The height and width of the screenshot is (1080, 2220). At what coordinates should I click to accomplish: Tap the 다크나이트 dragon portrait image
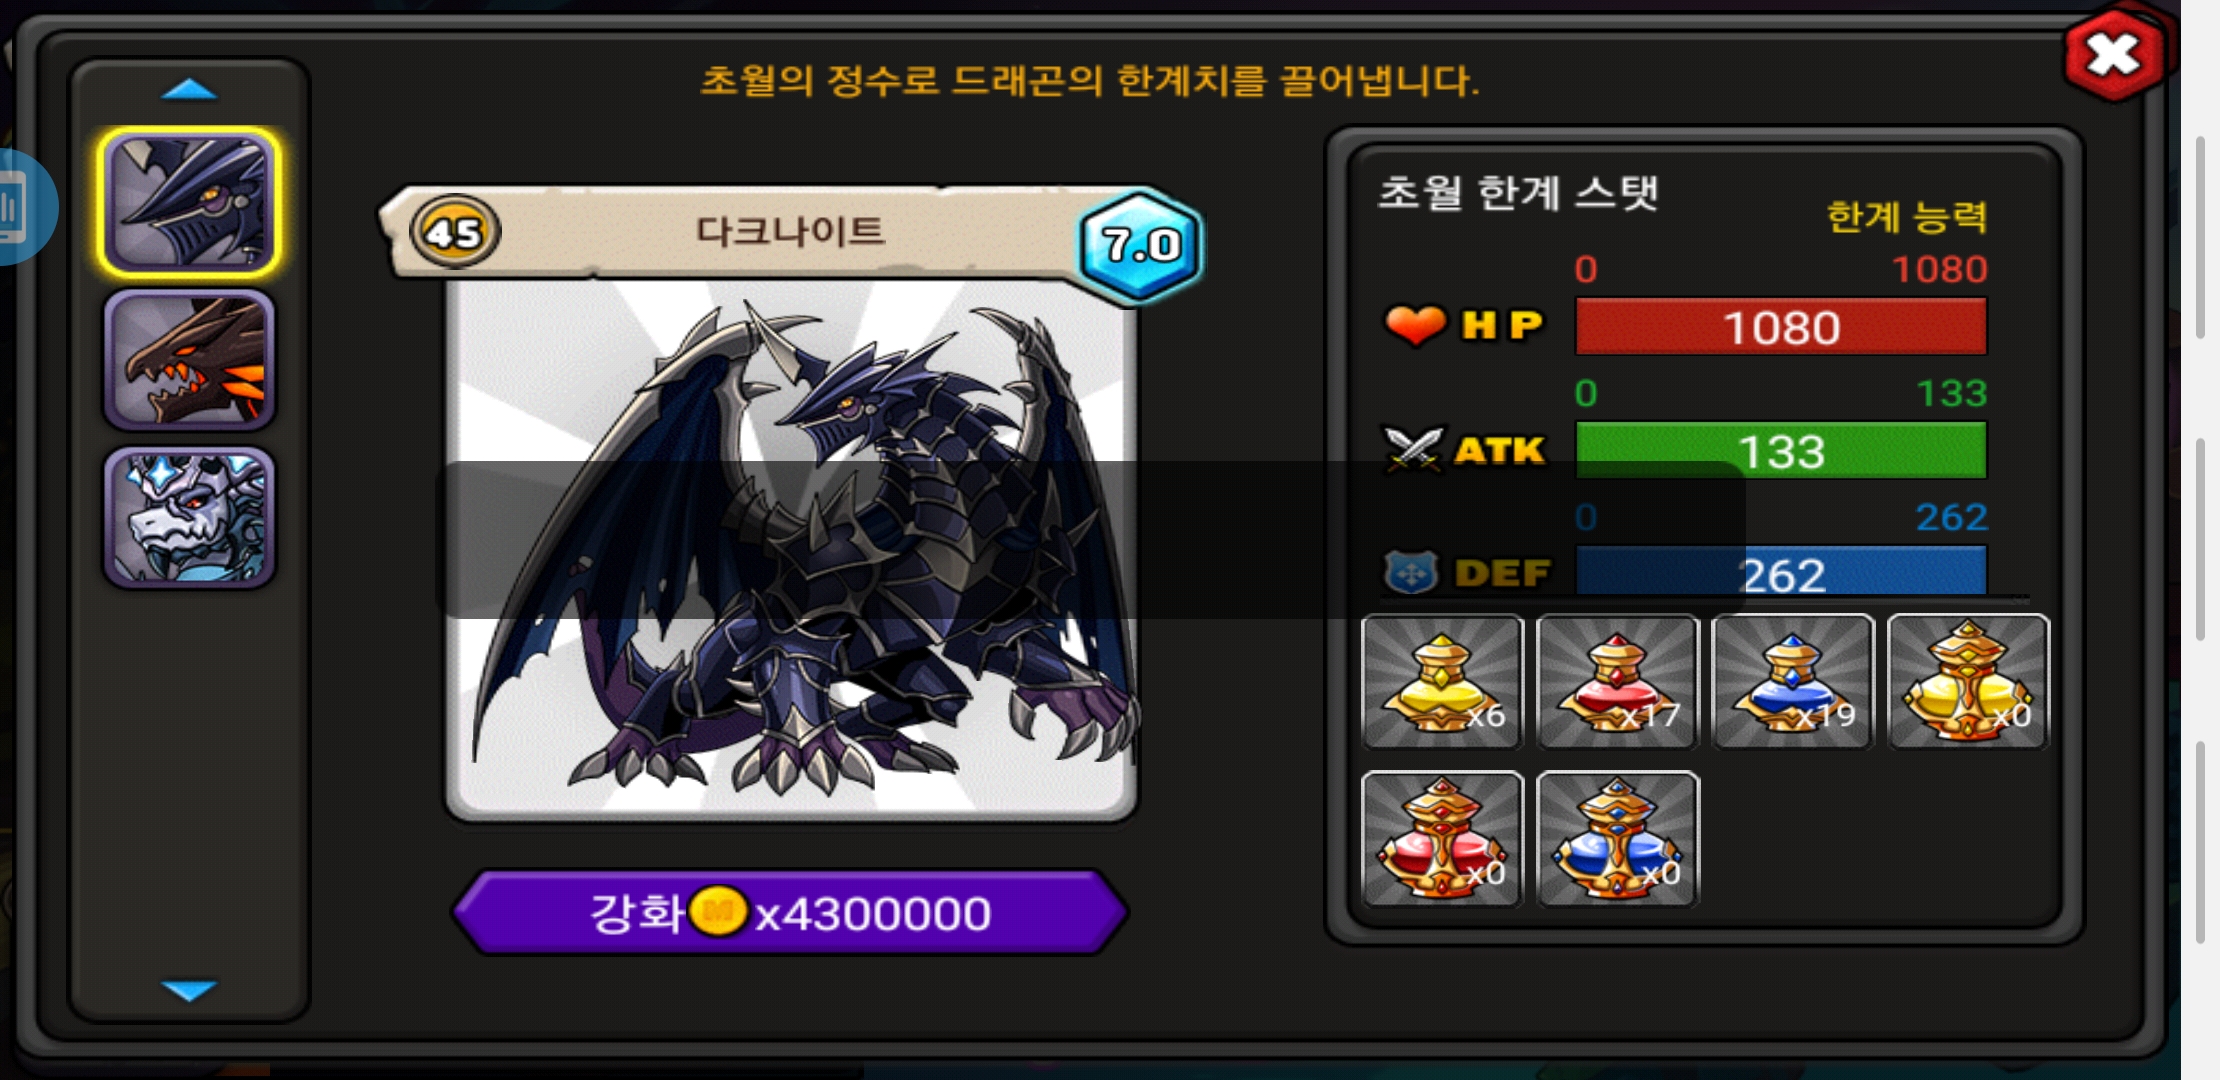point(791,548)
